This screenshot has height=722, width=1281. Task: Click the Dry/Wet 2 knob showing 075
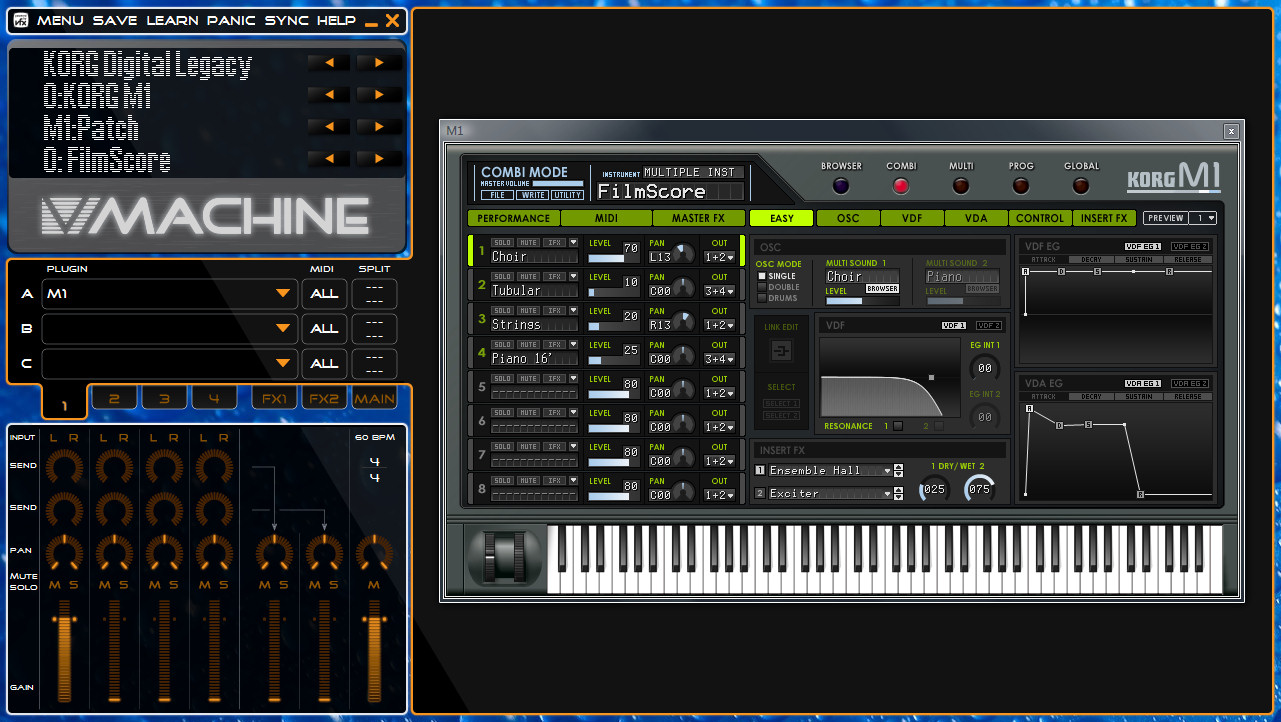[x=979, y=488]
